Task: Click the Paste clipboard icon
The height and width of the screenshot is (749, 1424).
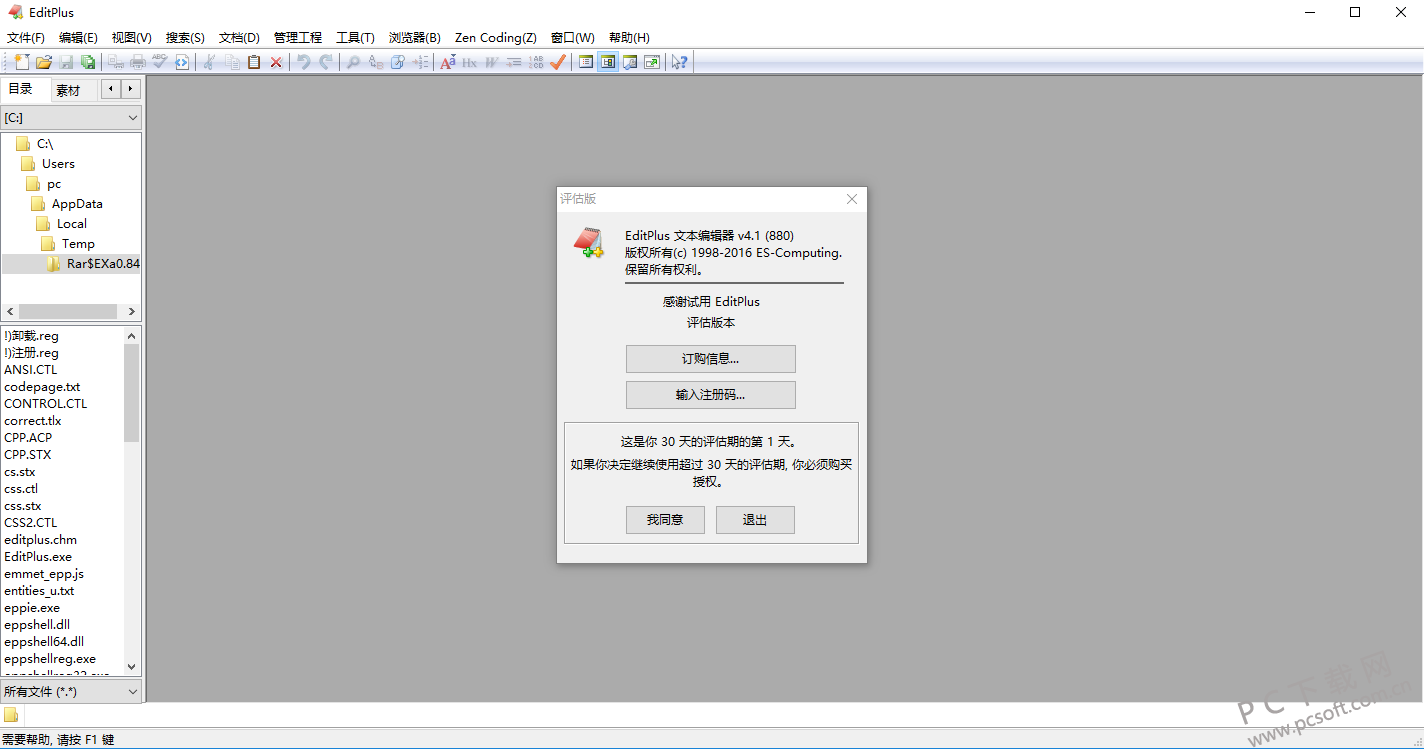Action: click(x=254, y=62)
